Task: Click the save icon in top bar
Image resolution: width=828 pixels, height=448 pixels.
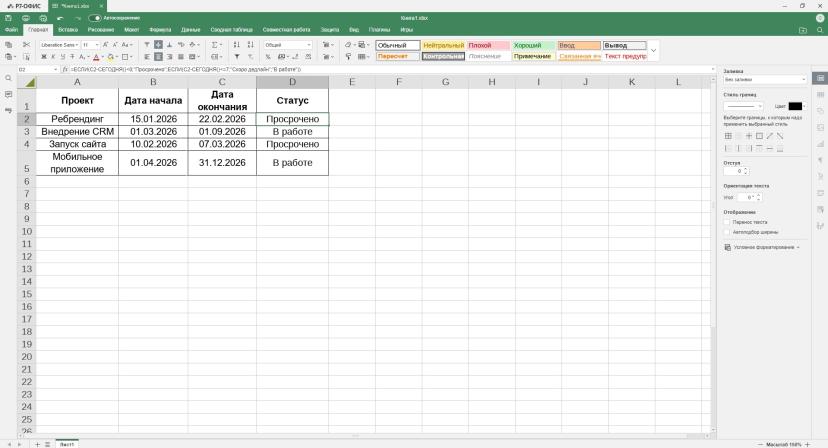Action: [x=8, y=18]
